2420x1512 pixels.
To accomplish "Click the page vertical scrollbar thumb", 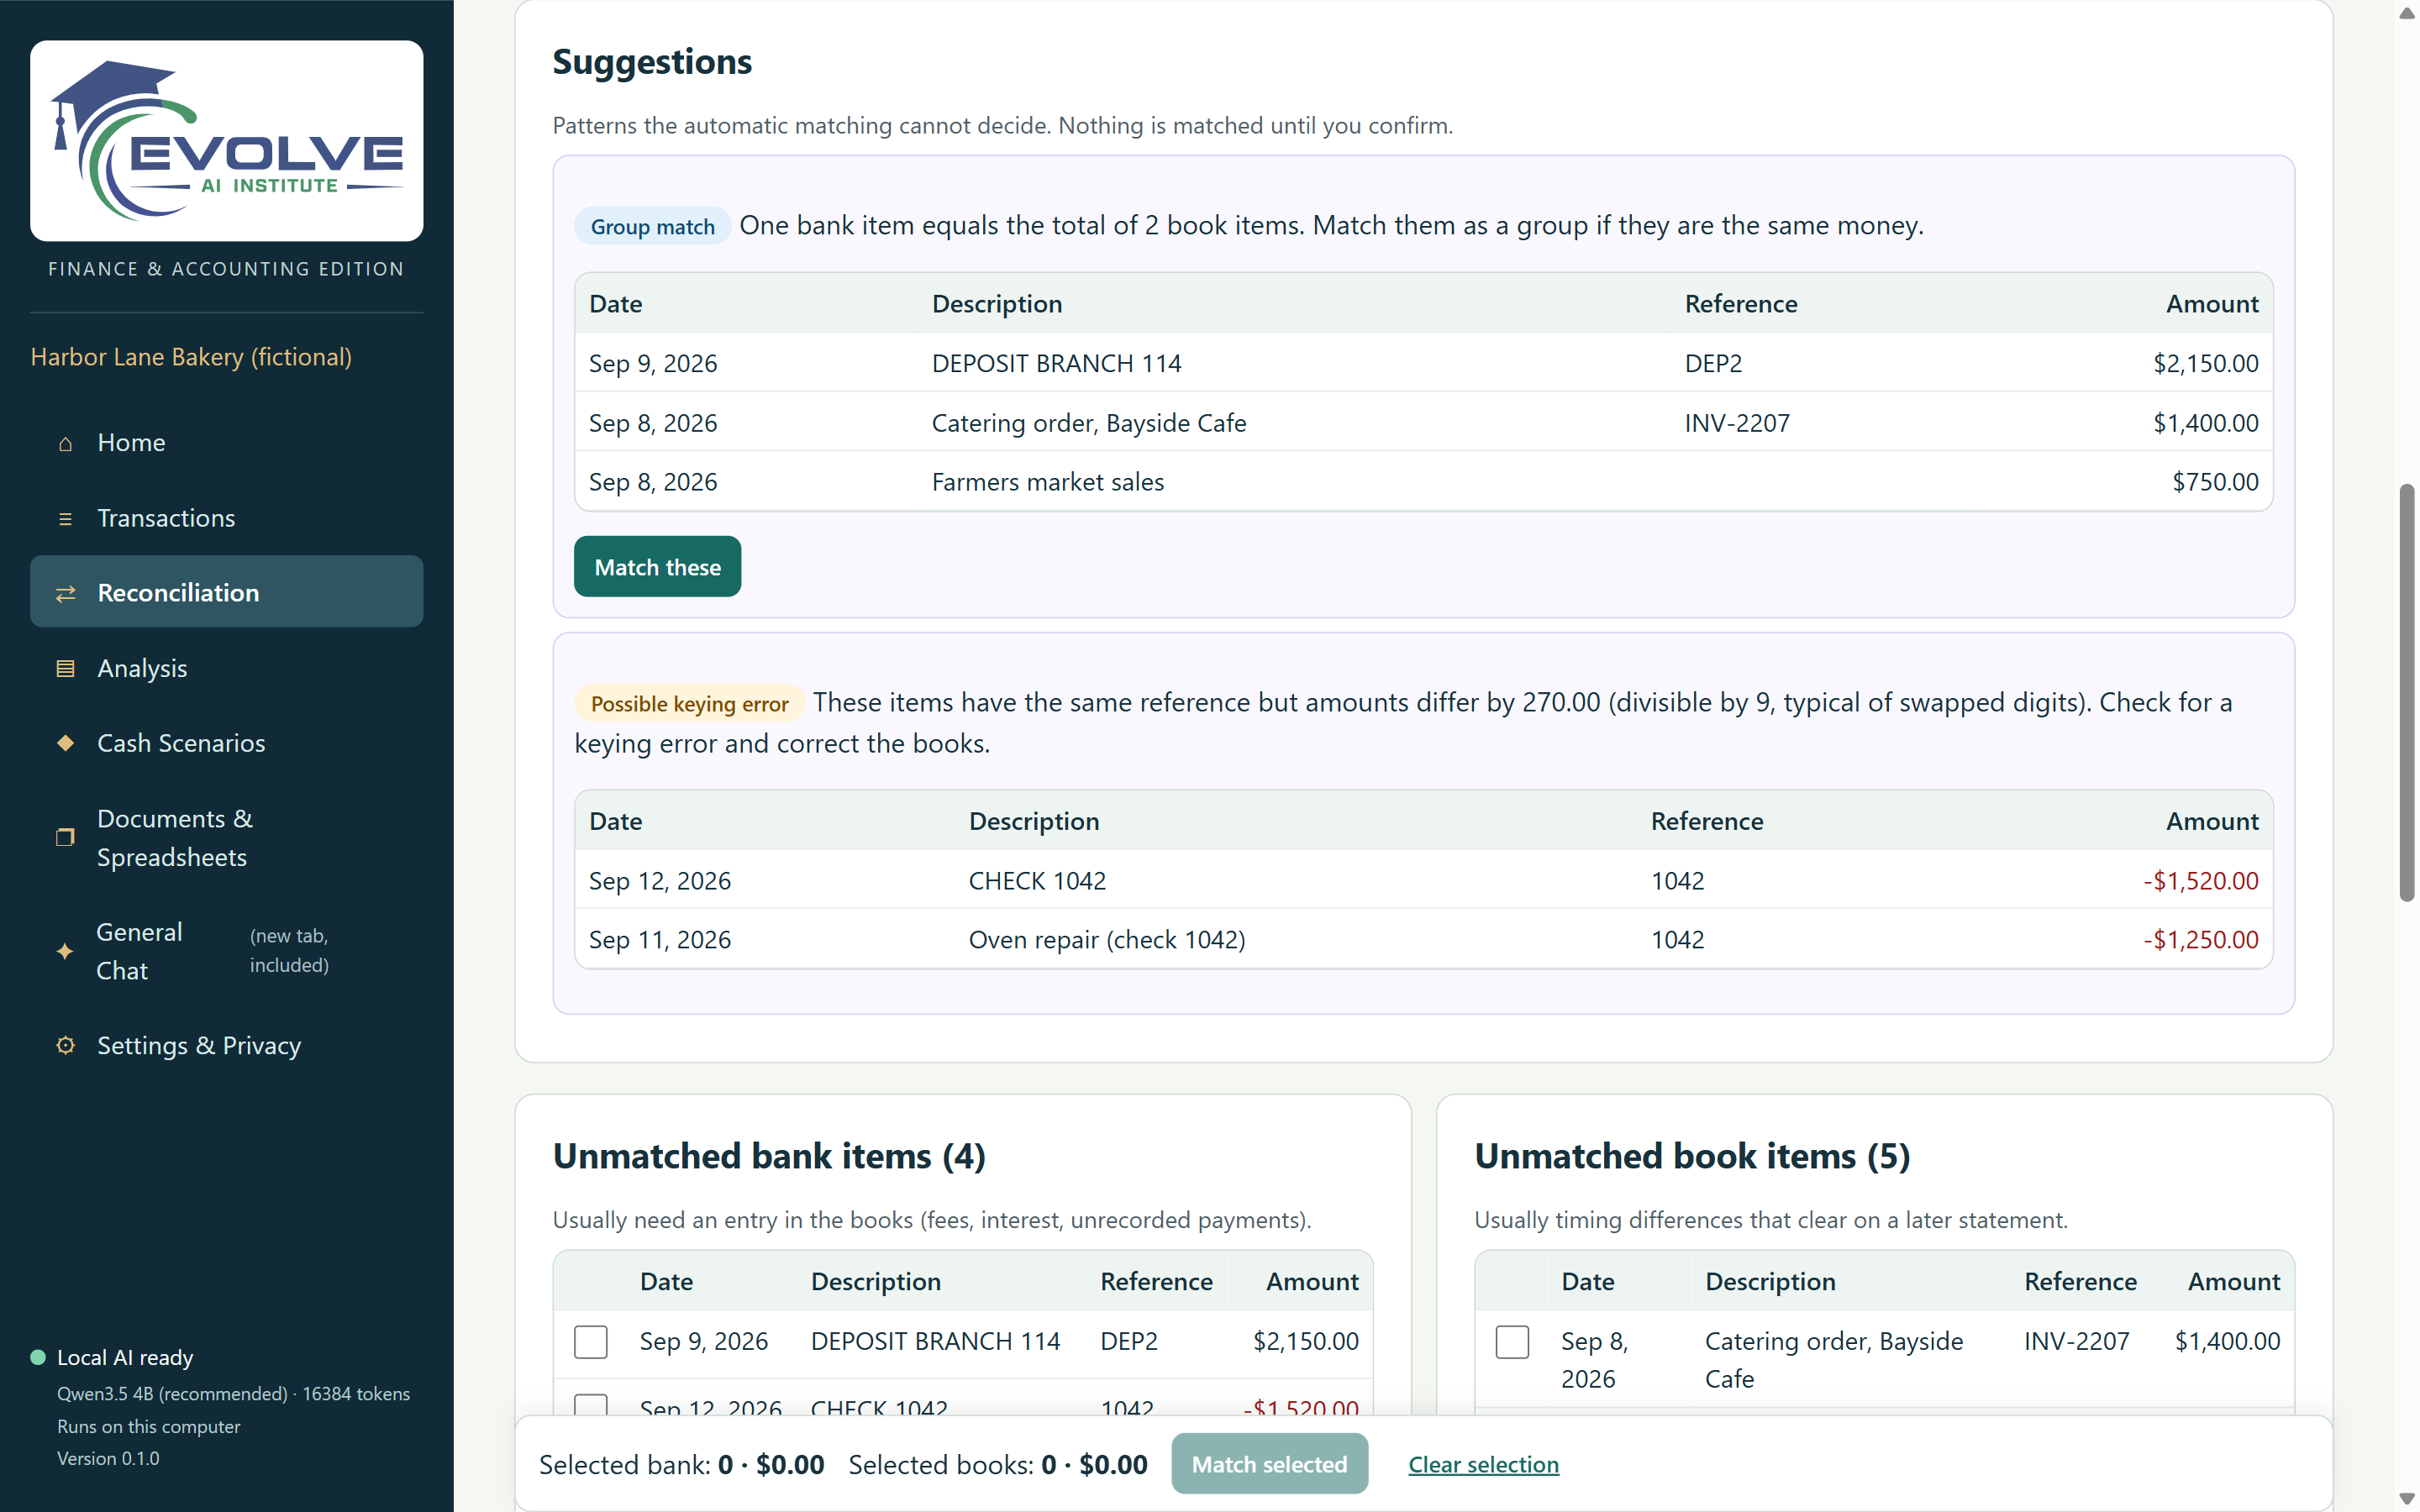I will pyautogui.click(x=2407, y=692).
